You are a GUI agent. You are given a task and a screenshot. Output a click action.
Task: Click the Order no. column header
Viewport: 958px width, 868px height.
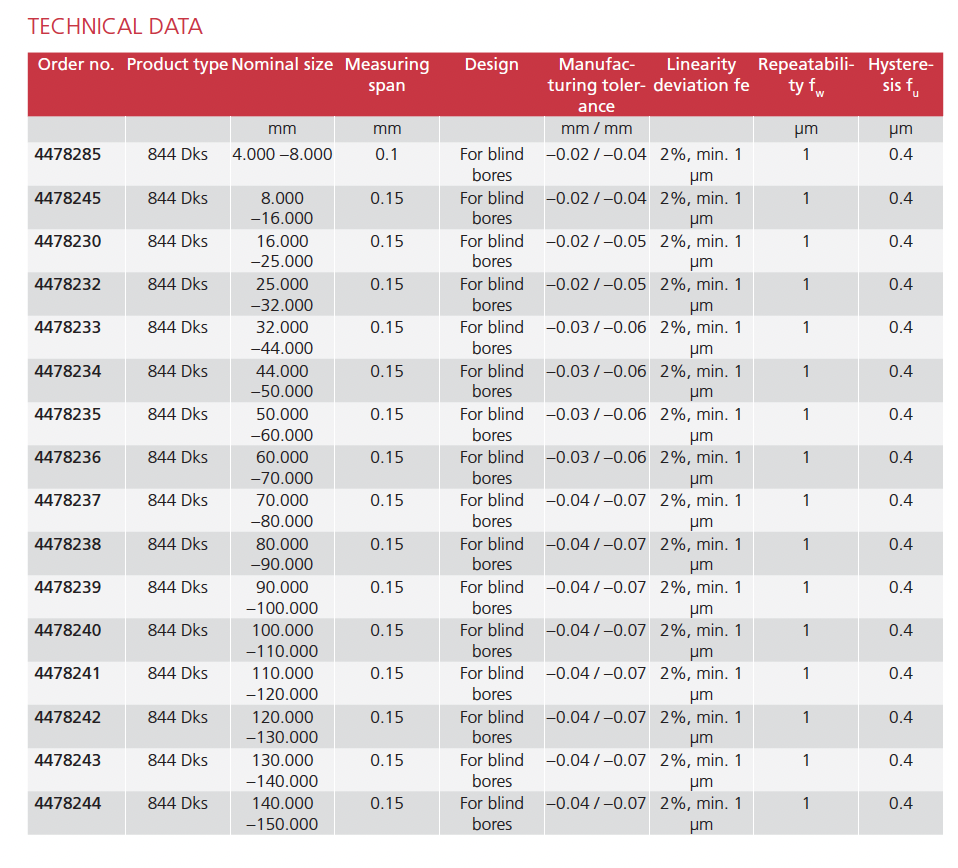pos(76,65)
